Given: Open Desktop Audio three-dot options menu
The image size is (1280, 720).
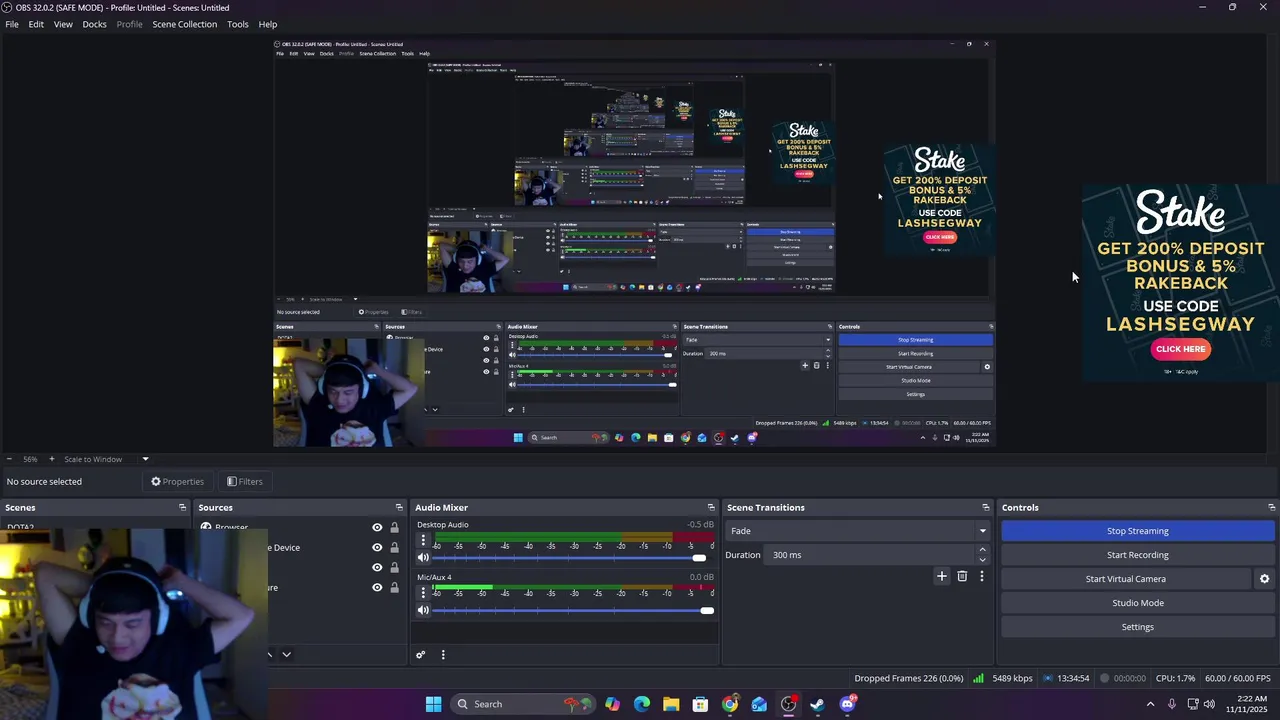Looking at the screenshot, I should pyautogui.click(x=423, y=540).
